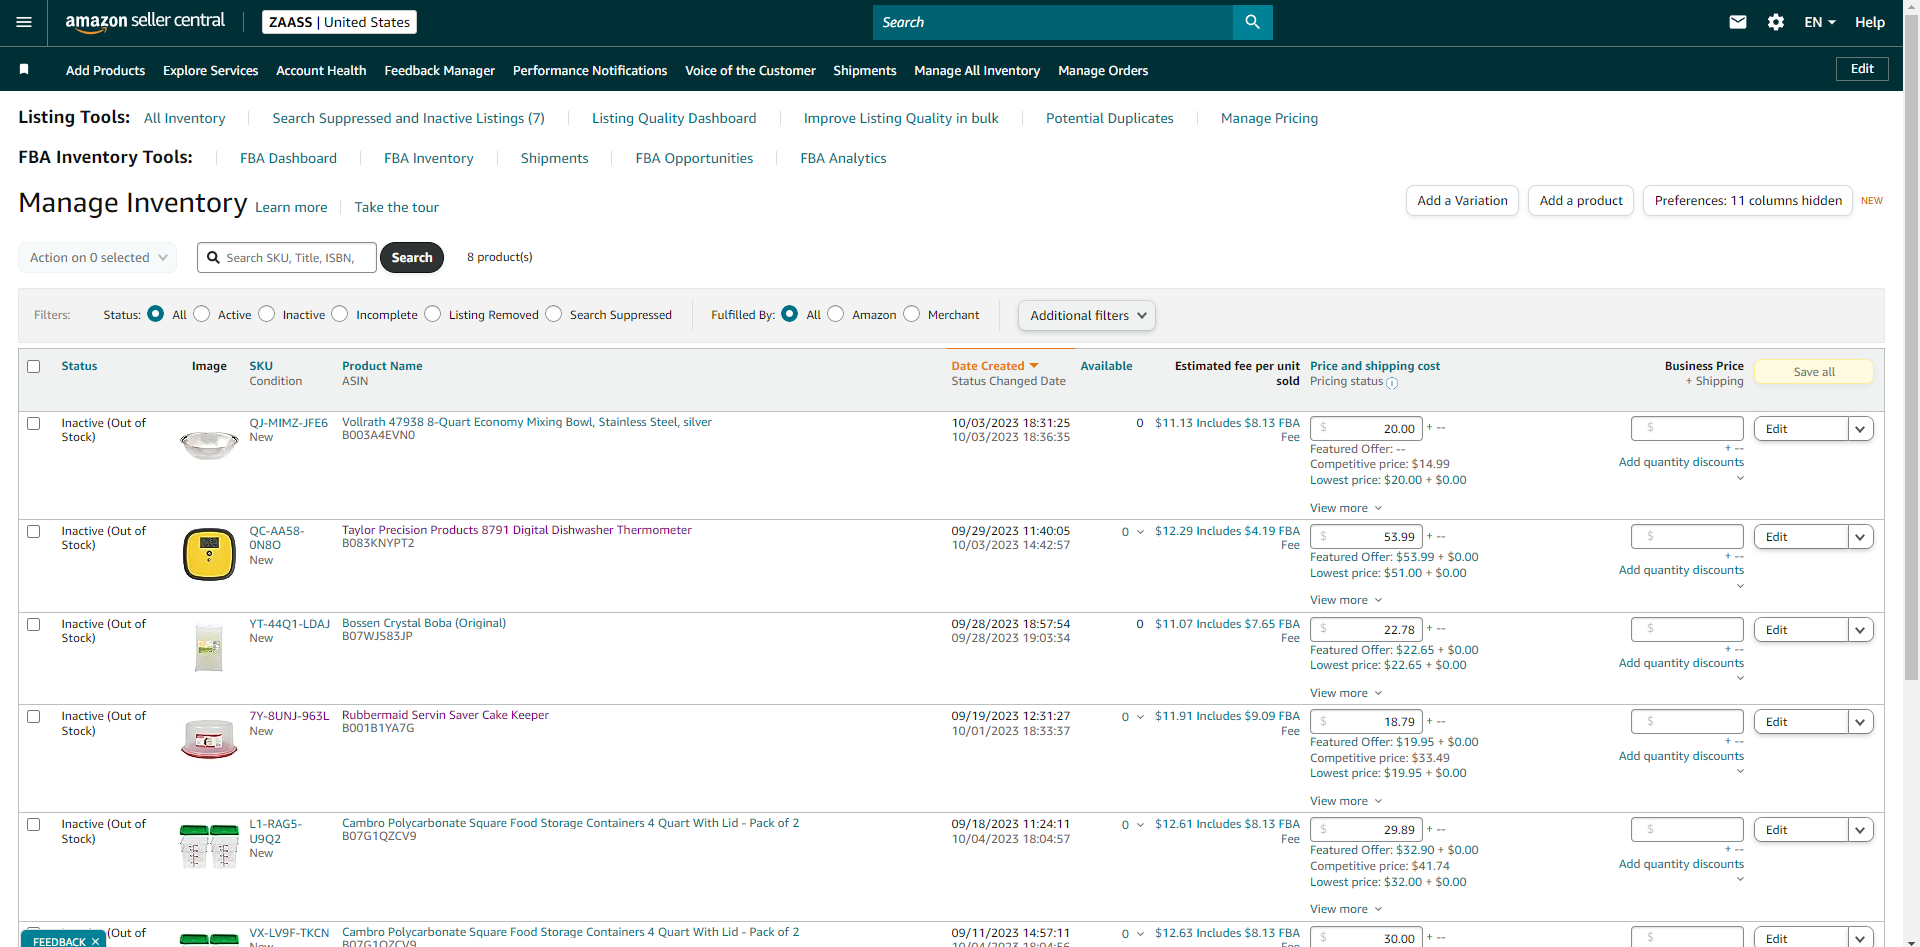
Task: Select Search Suppressed status filter
Action: click(x=554, y=314)
